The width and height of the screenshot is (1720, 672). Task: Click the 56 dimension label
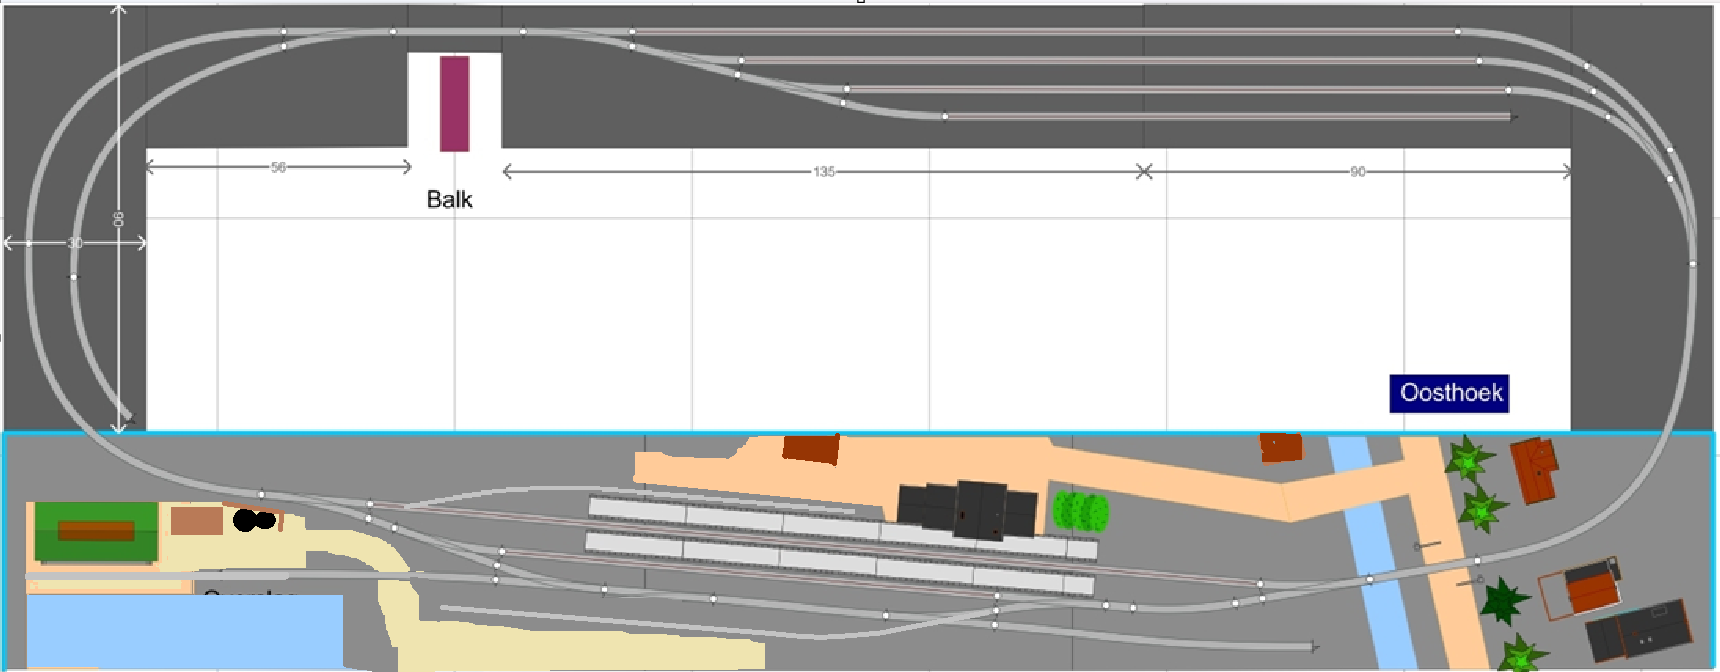(x=278, y=167)
